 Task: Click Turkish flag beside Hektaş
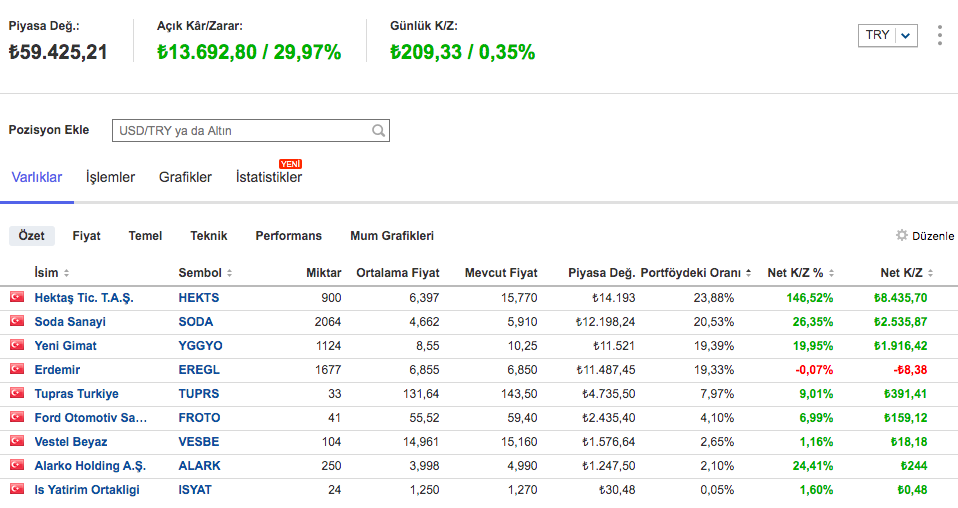point(16,298)
